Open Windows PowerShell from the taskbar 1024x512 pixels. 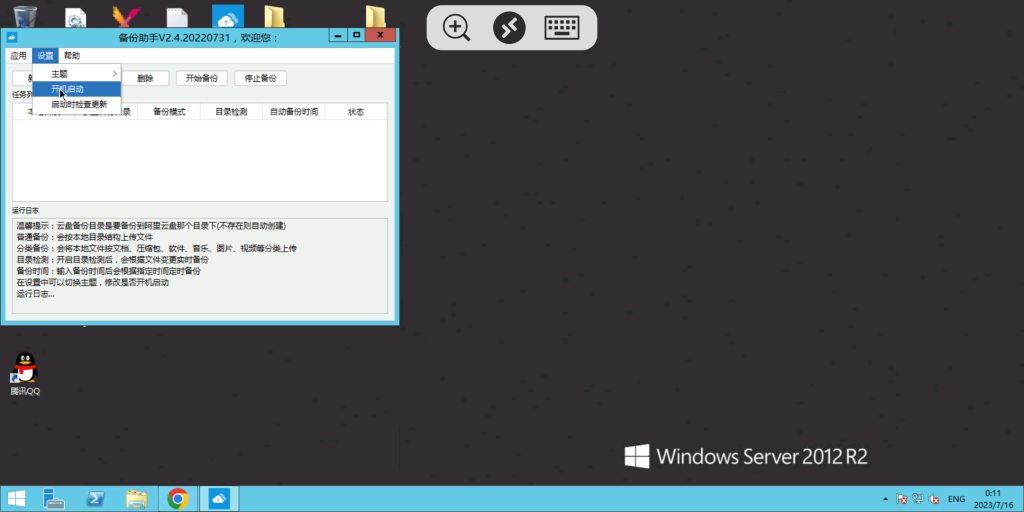pos(97,498)
